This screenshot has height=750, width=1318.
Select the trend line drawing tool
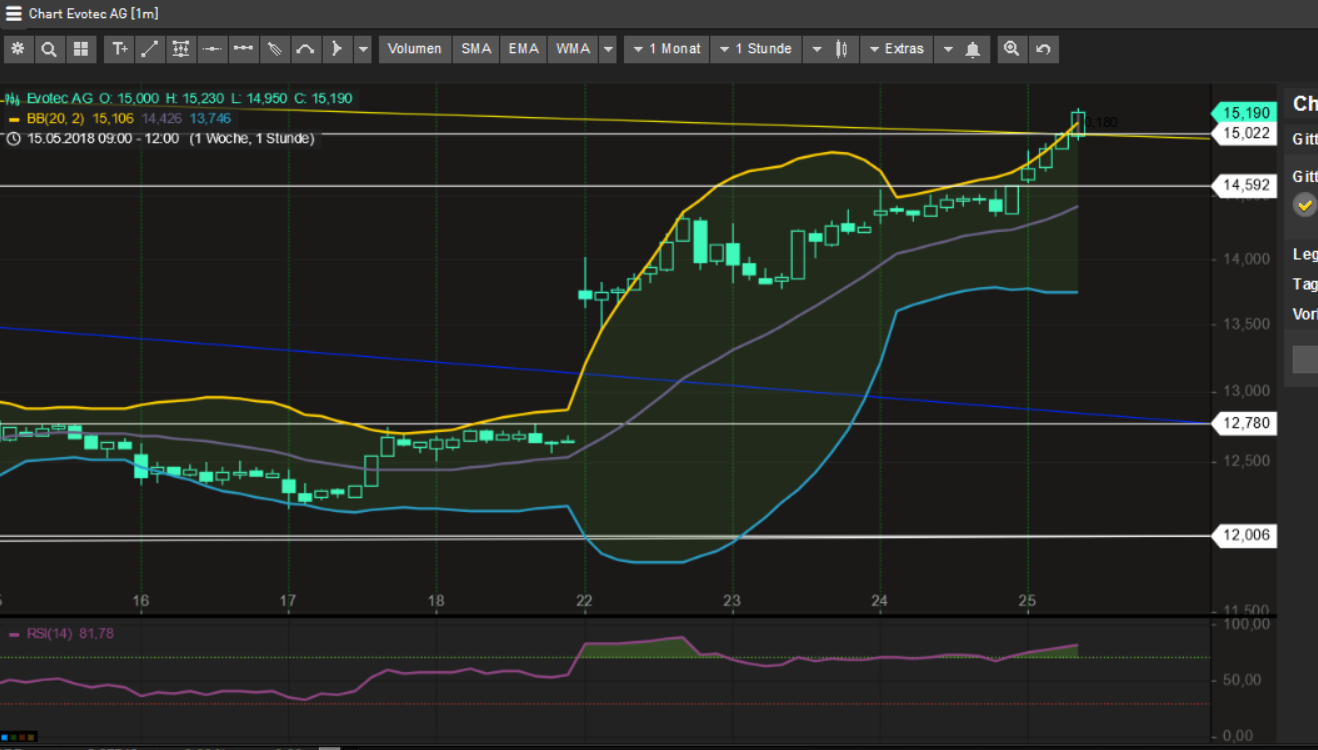click(x=149, y=49)
